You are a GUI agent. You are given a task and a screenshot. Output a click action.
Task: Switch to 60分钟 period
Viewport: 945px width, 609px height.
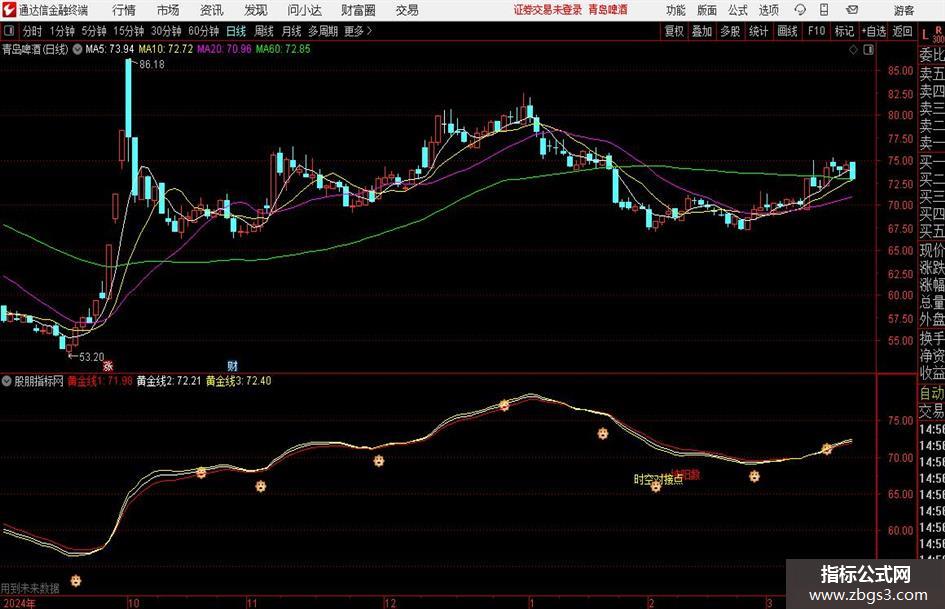pyautogui.click(x=203, y=31)
